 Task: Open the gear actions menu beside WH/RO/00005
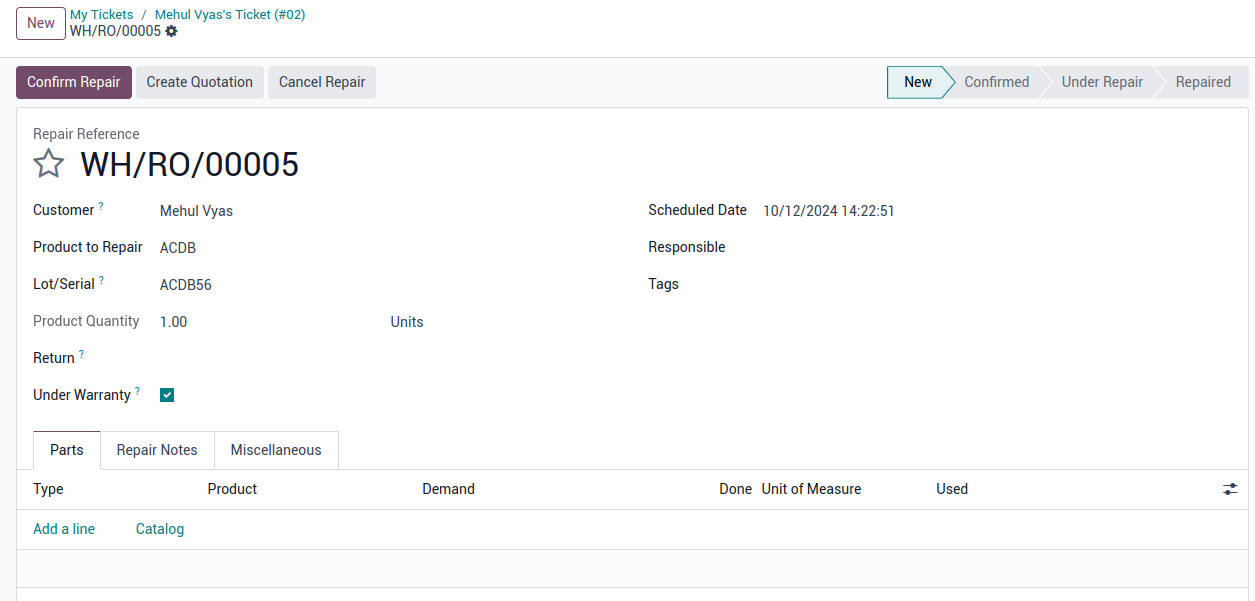[171, 31]
